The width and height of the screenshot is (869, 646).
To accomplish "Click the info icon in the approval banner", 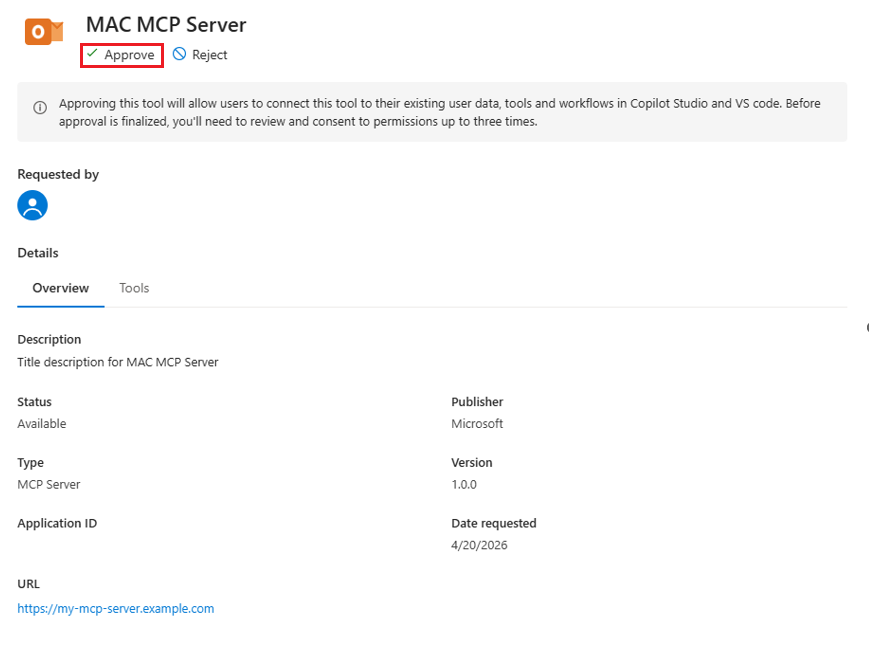I will pyautogui.click(x=40, y=107).
